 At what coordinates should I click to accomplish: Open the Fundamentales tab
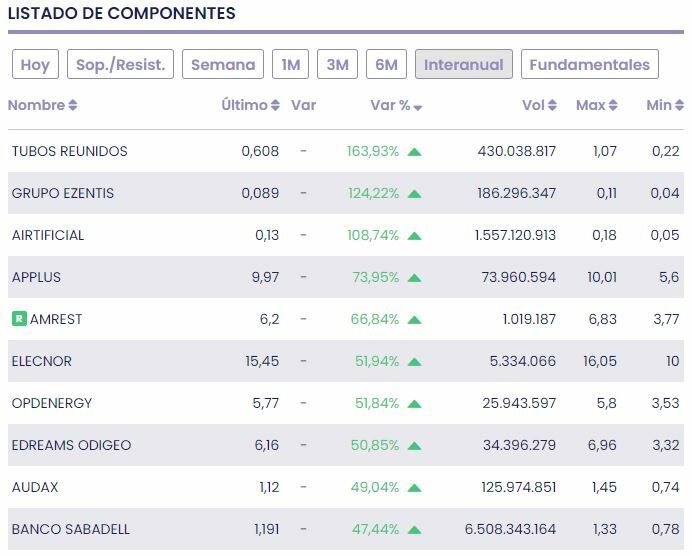[589, 65]
